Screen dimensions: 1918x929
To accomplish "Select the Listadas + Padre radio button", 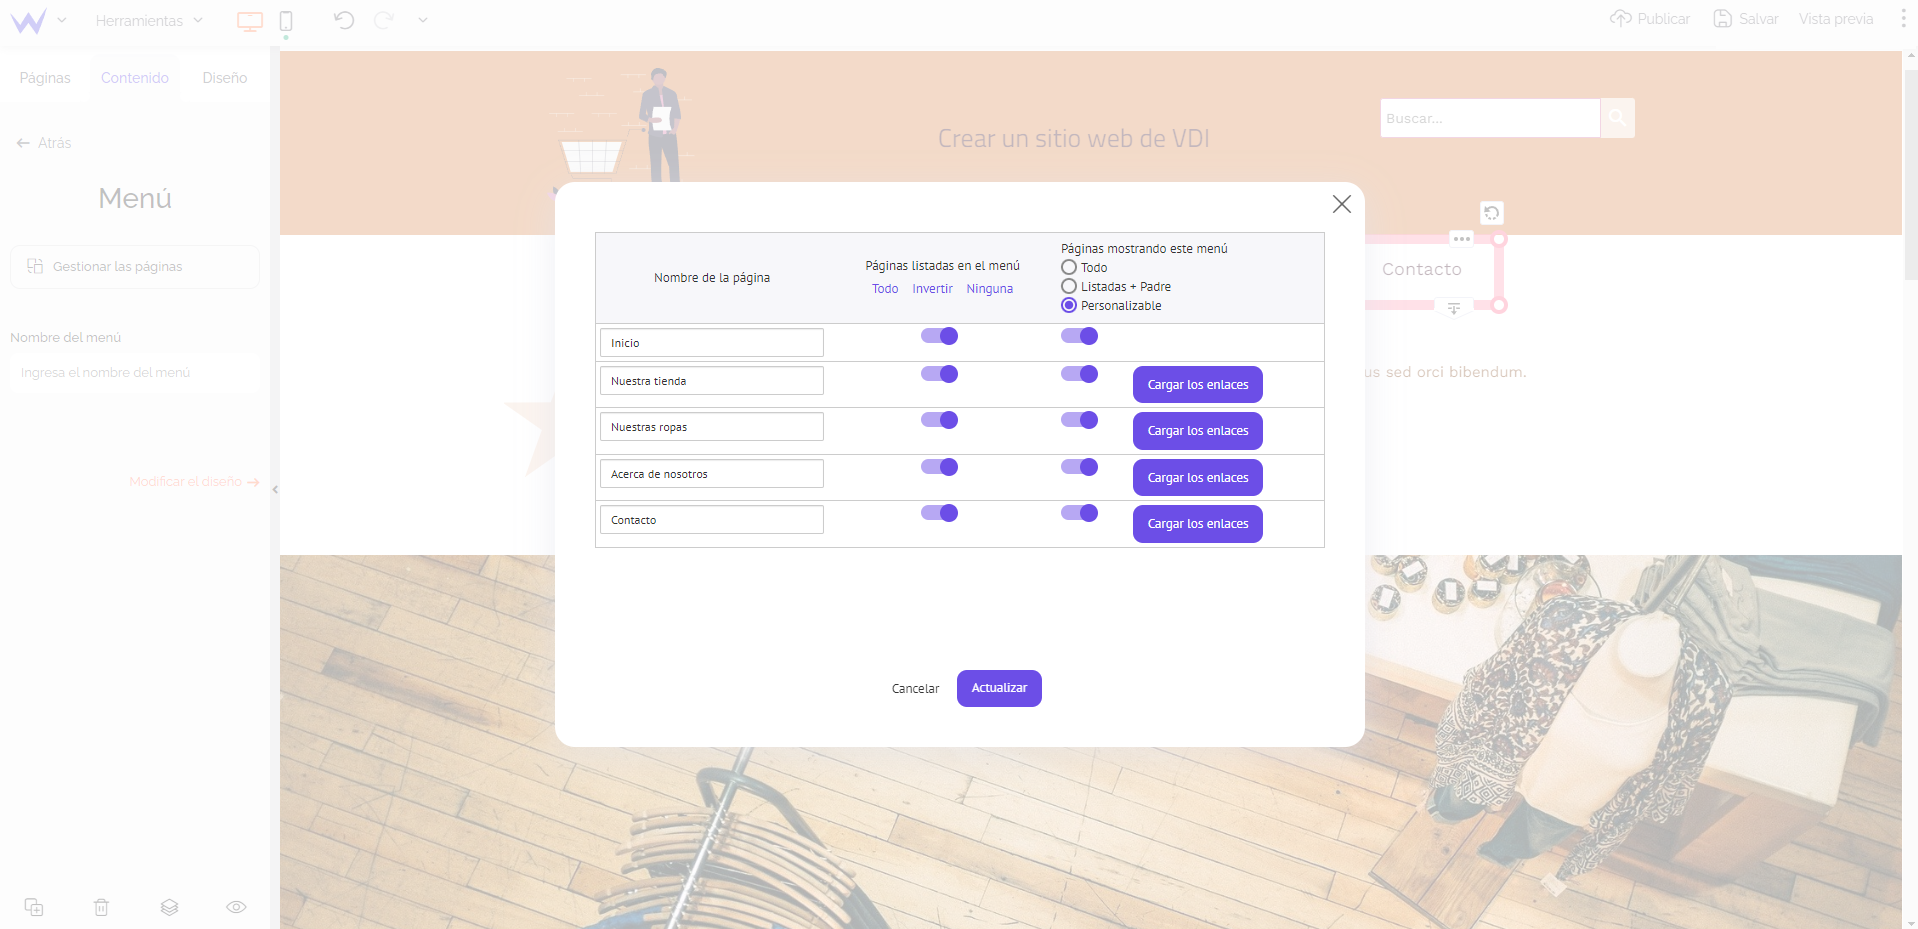I will coord(1069,287).
